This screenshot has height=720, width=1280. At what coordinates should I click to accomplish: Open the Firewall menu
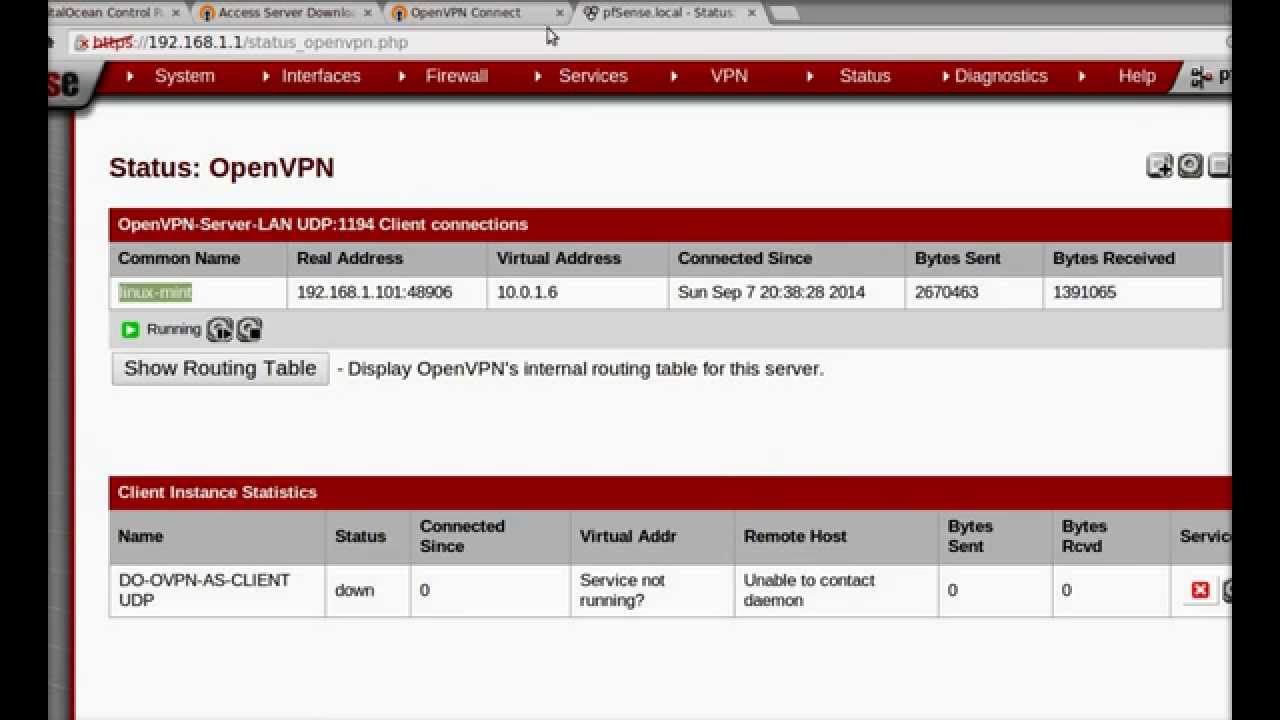pos(456,76)
